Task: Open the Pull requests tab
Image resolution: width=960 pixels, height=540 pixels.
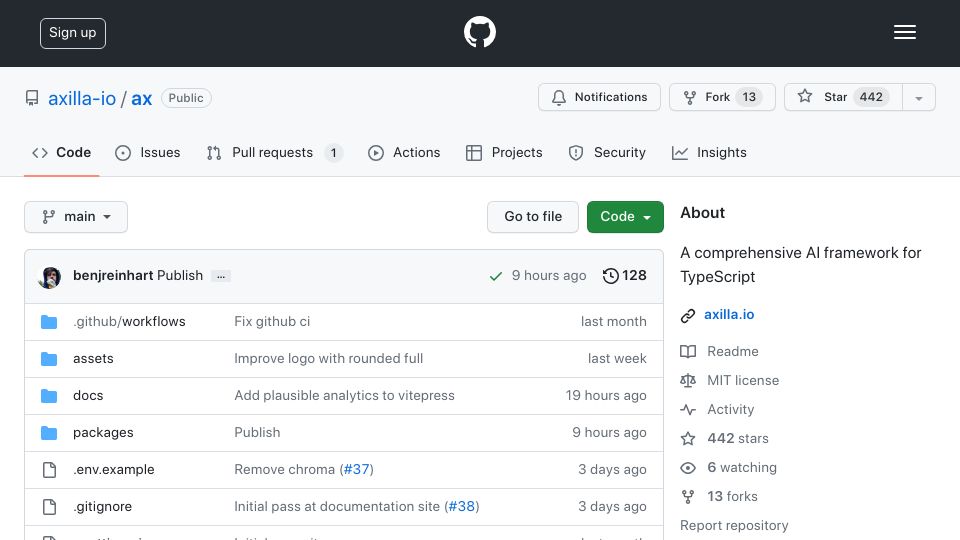Action: click(x=275, y=152)
